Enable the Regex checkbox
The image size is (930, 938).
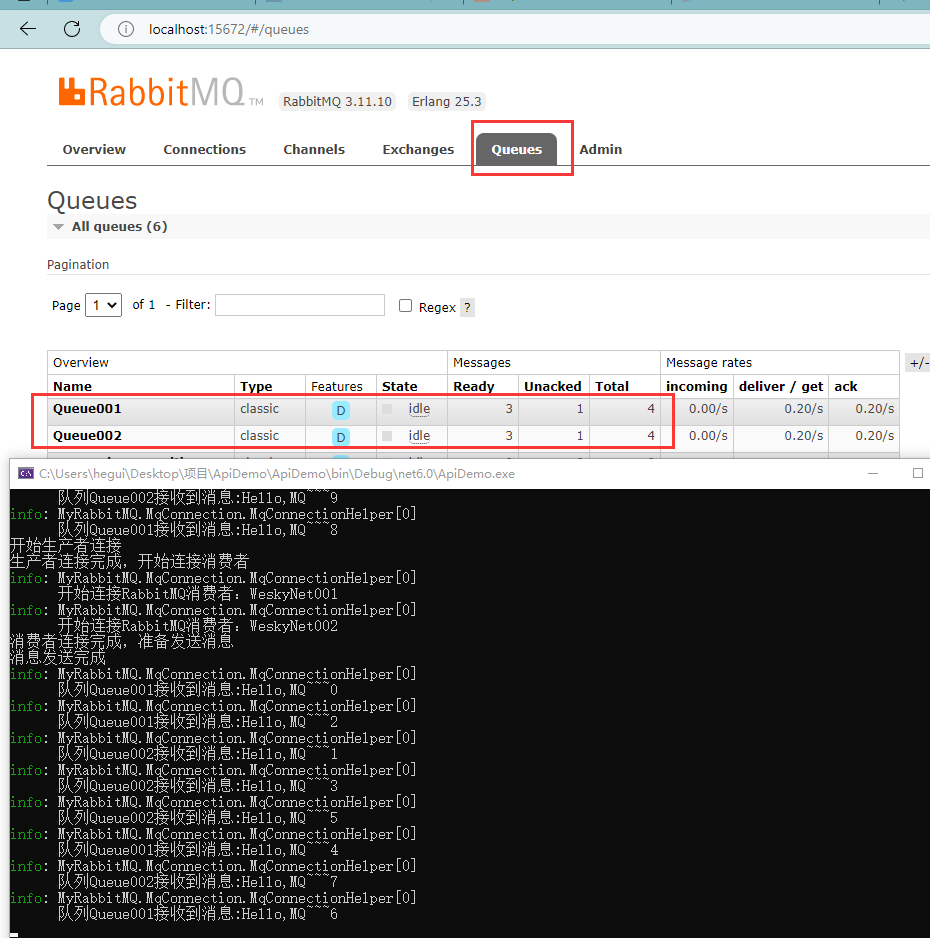point(405,306)
